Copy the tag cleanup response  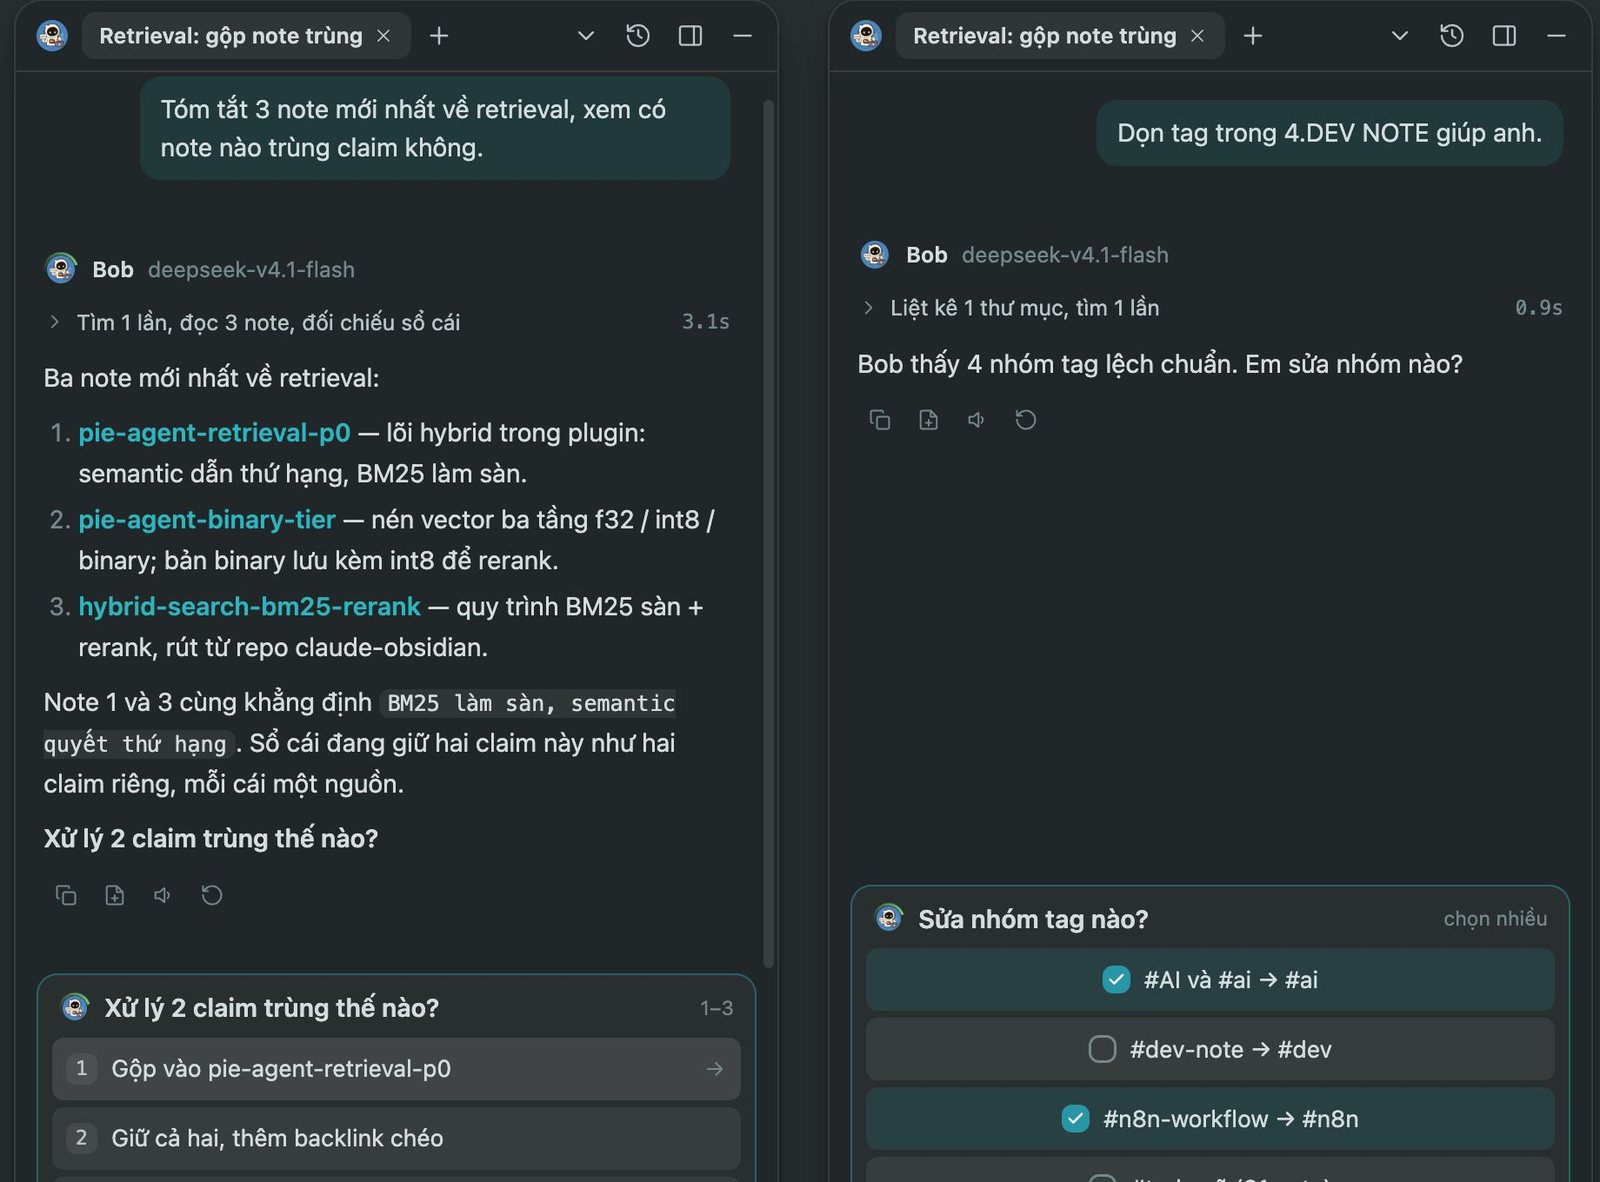tap(880, 420)
